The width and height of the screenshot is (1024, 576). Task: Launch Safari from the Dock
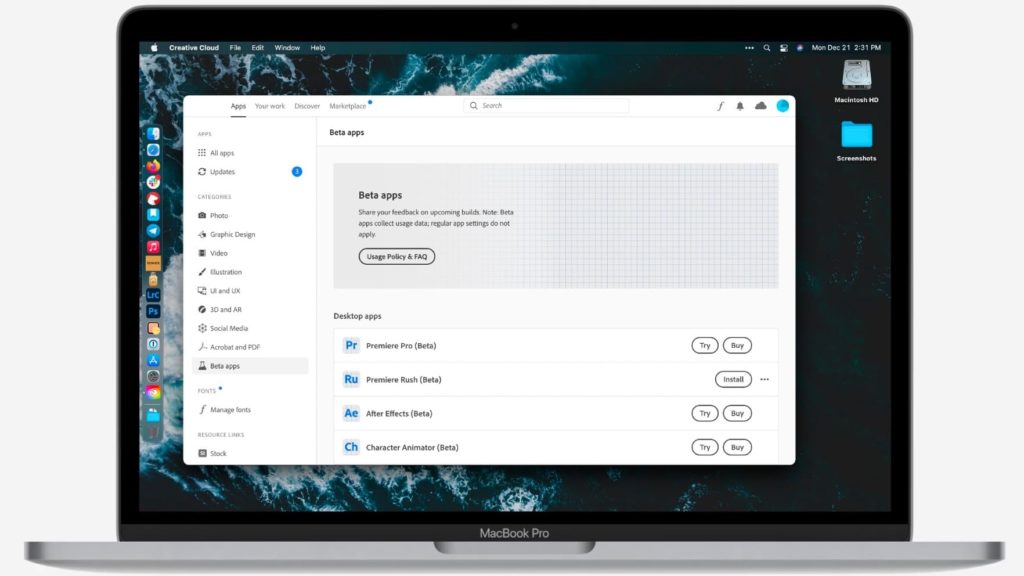(x=153, y=150)
